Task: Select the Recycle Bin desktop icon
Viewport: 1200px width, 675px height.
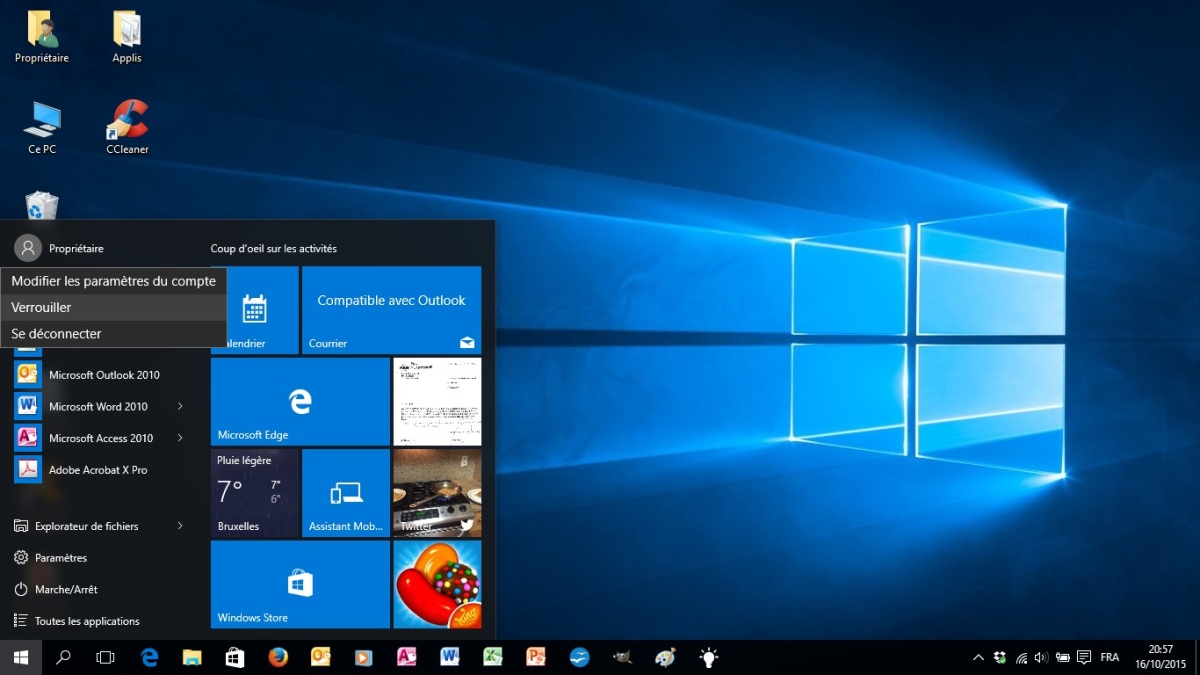Action: [x=42, y=206]
